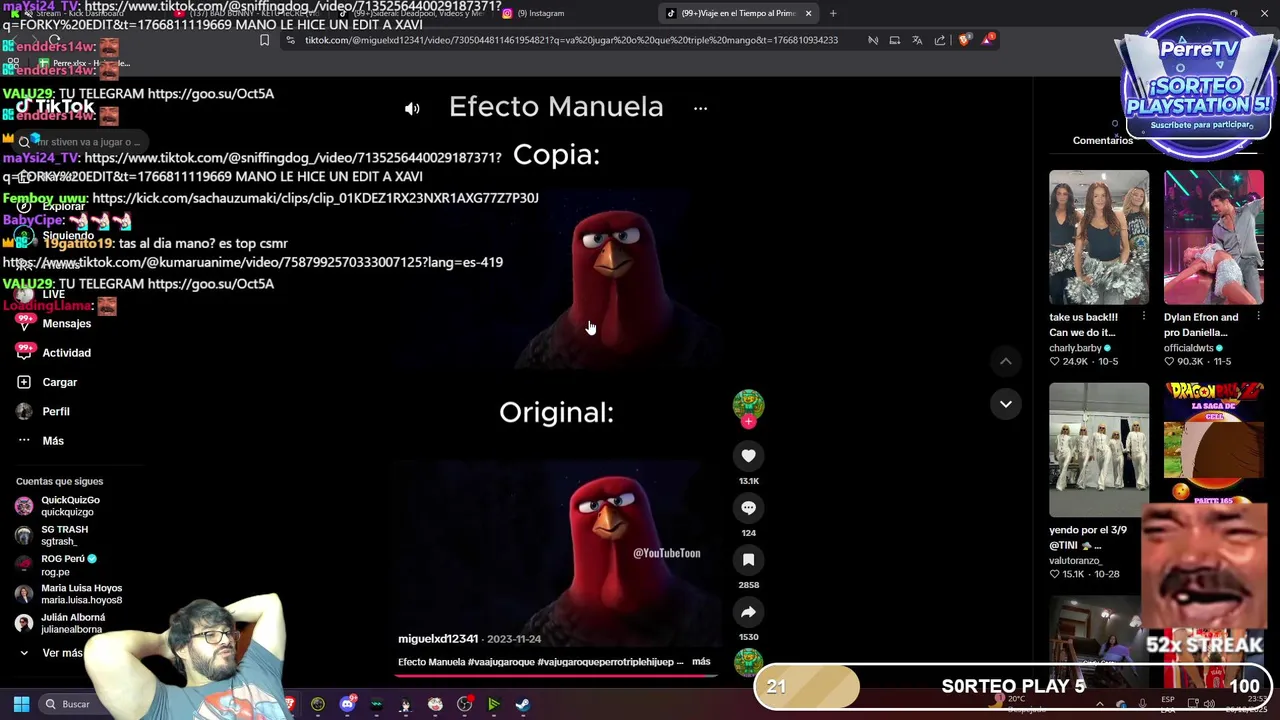1280x720 pixels.
Task: Save video with bookmark icon showing 2858
Action: (x=748, y=560)
